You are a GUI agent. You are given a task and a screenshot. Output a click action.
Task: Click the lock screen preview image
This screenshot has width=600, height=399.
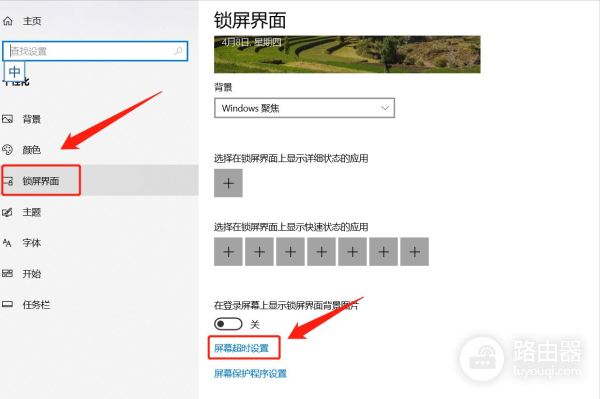coord(347,54)
